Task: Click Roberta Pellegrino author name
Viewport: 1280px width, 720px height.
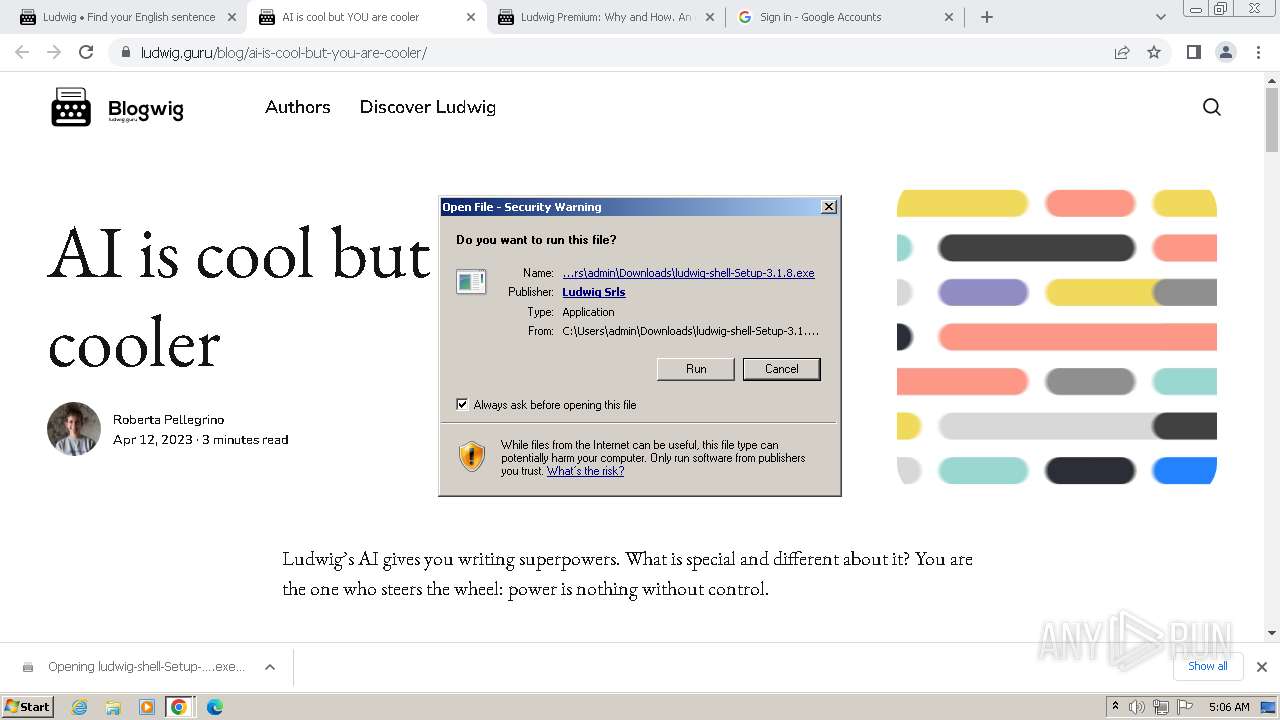Action: pyautogui.click(x=168, y=420)
